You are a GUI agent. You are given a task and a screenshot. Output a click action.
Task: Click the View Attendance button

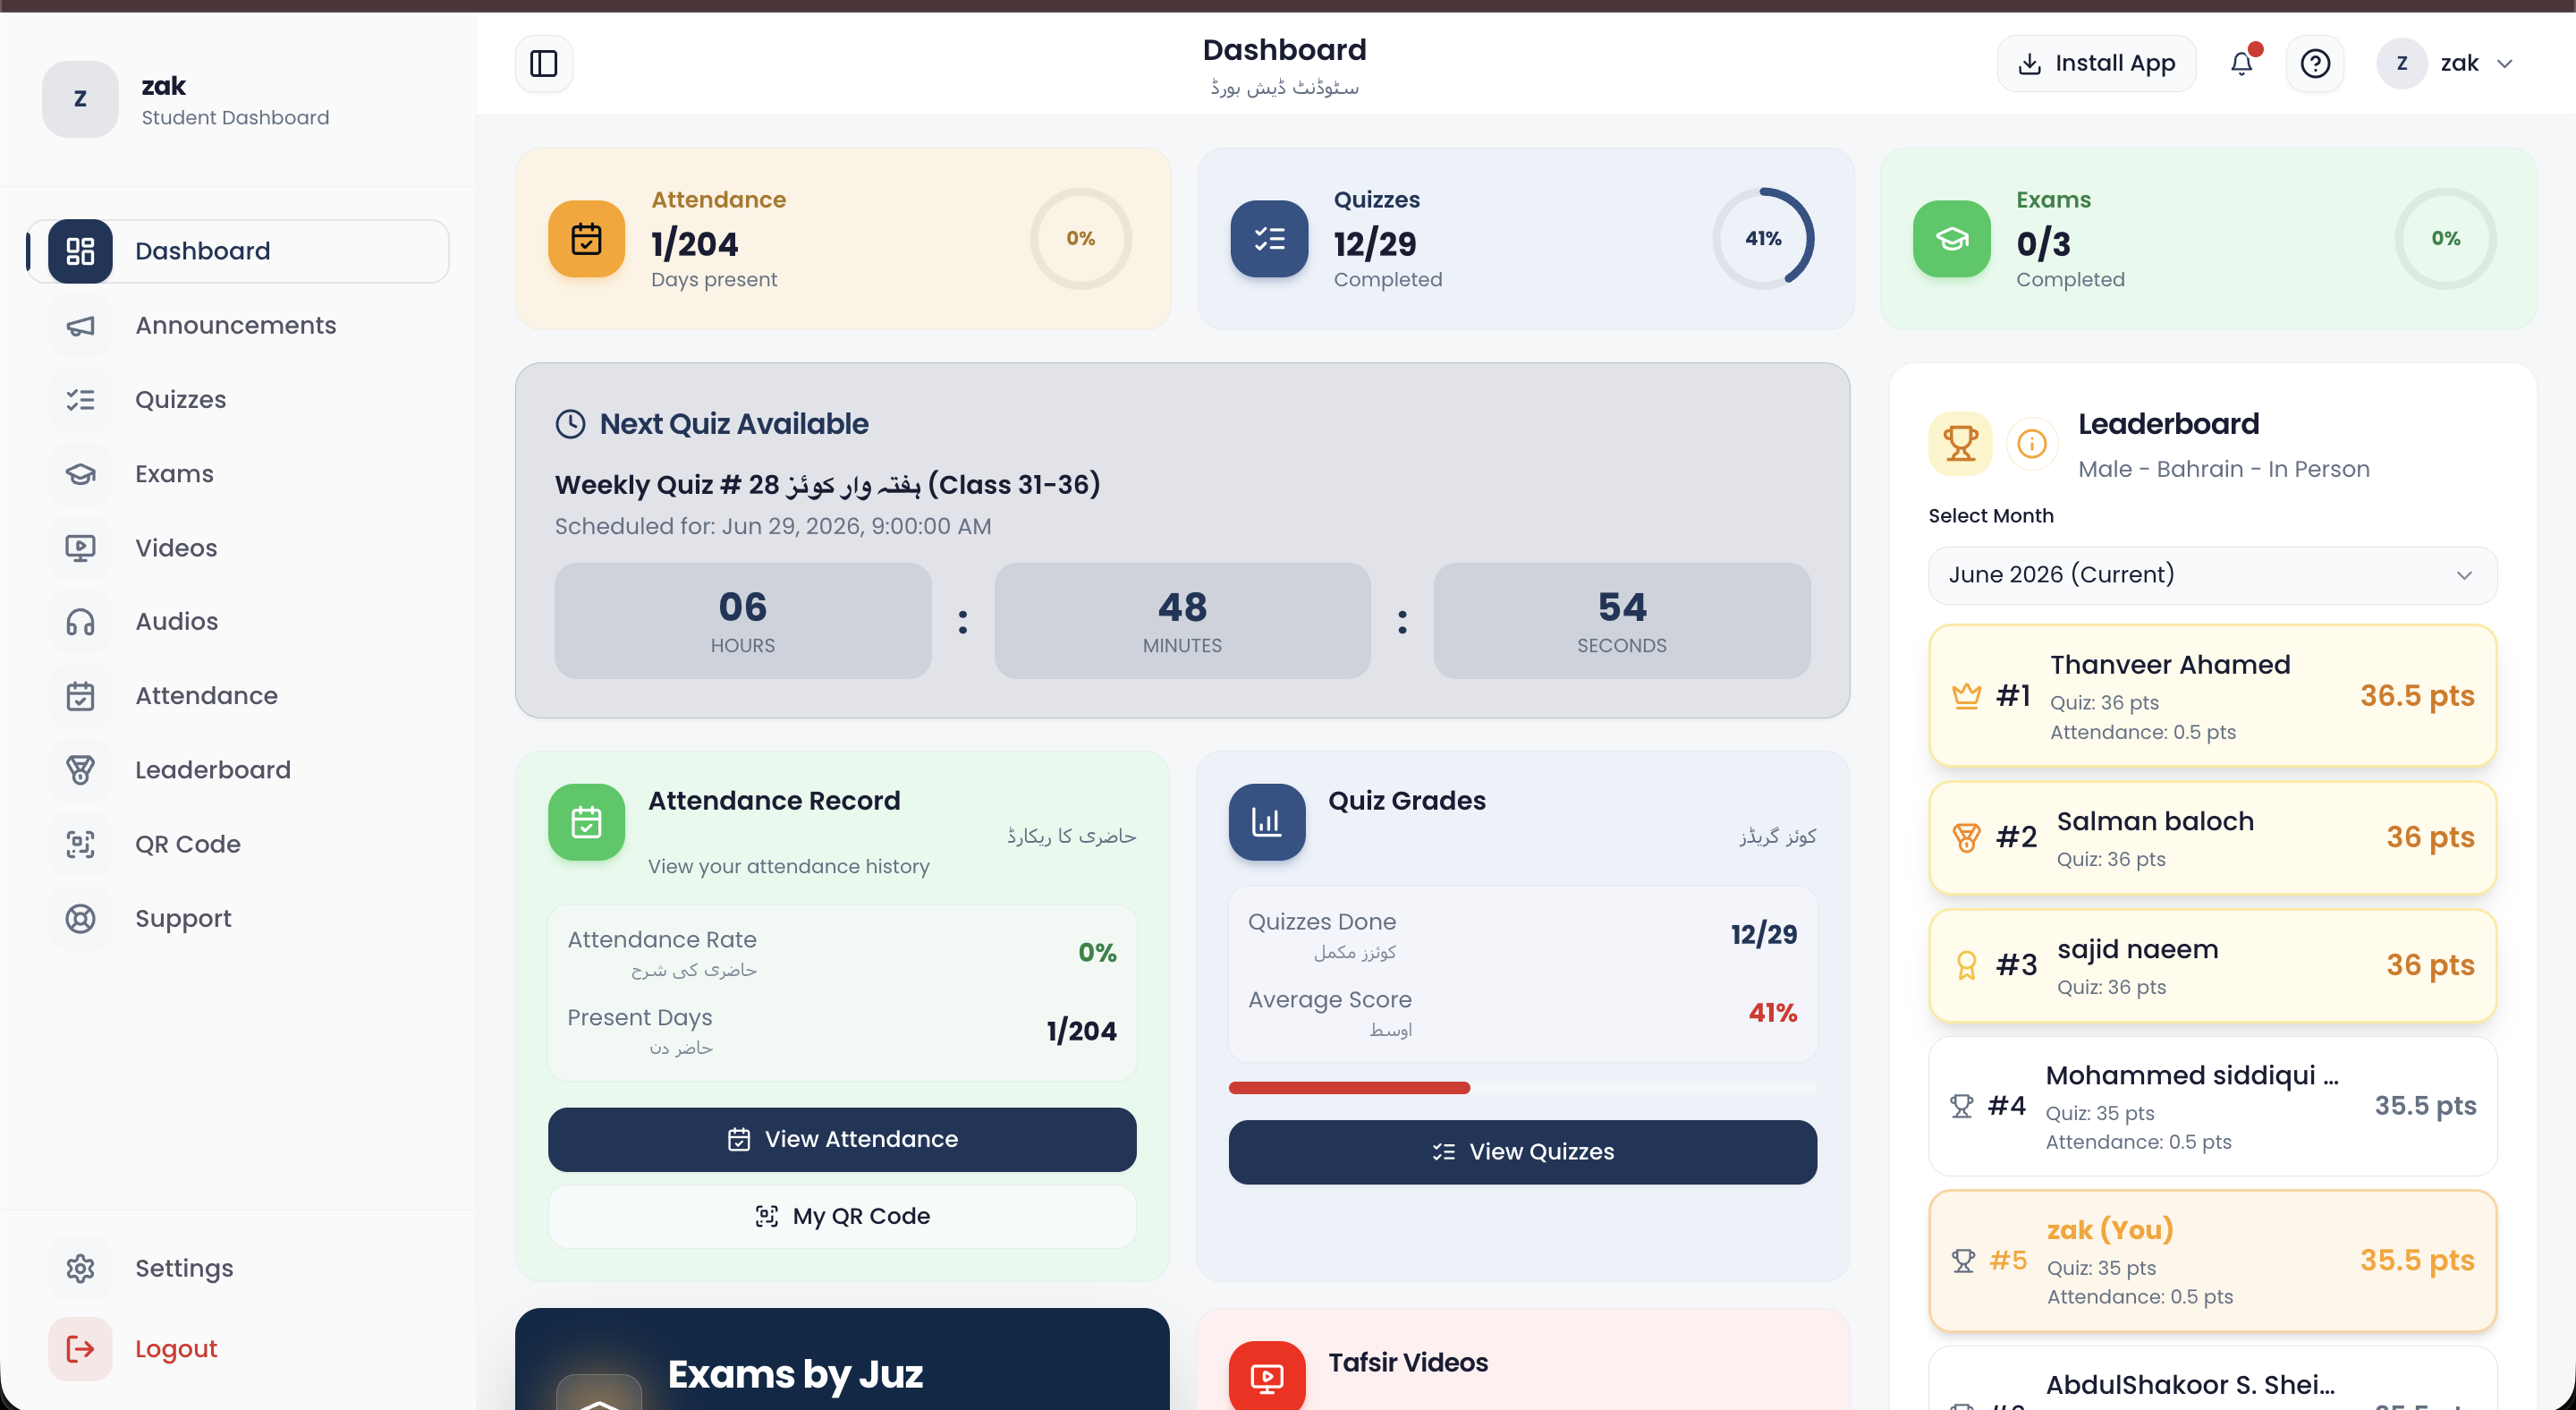tap(842, 1139)
